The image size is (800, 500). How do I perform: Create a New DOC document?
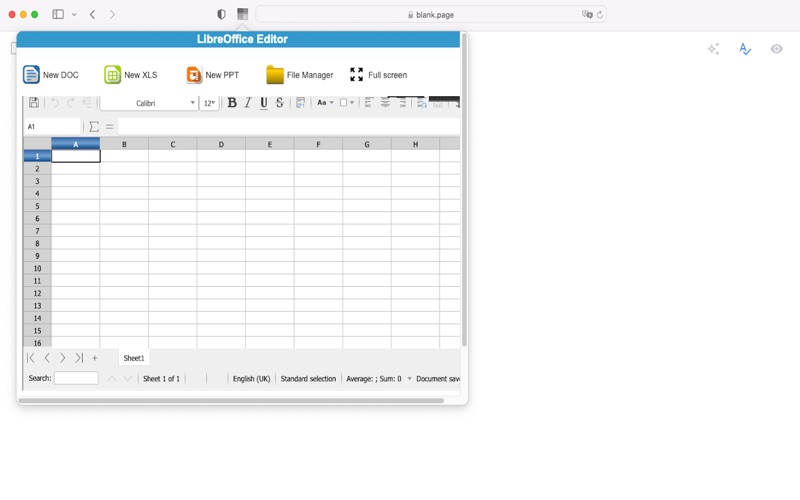click(51, 75)
